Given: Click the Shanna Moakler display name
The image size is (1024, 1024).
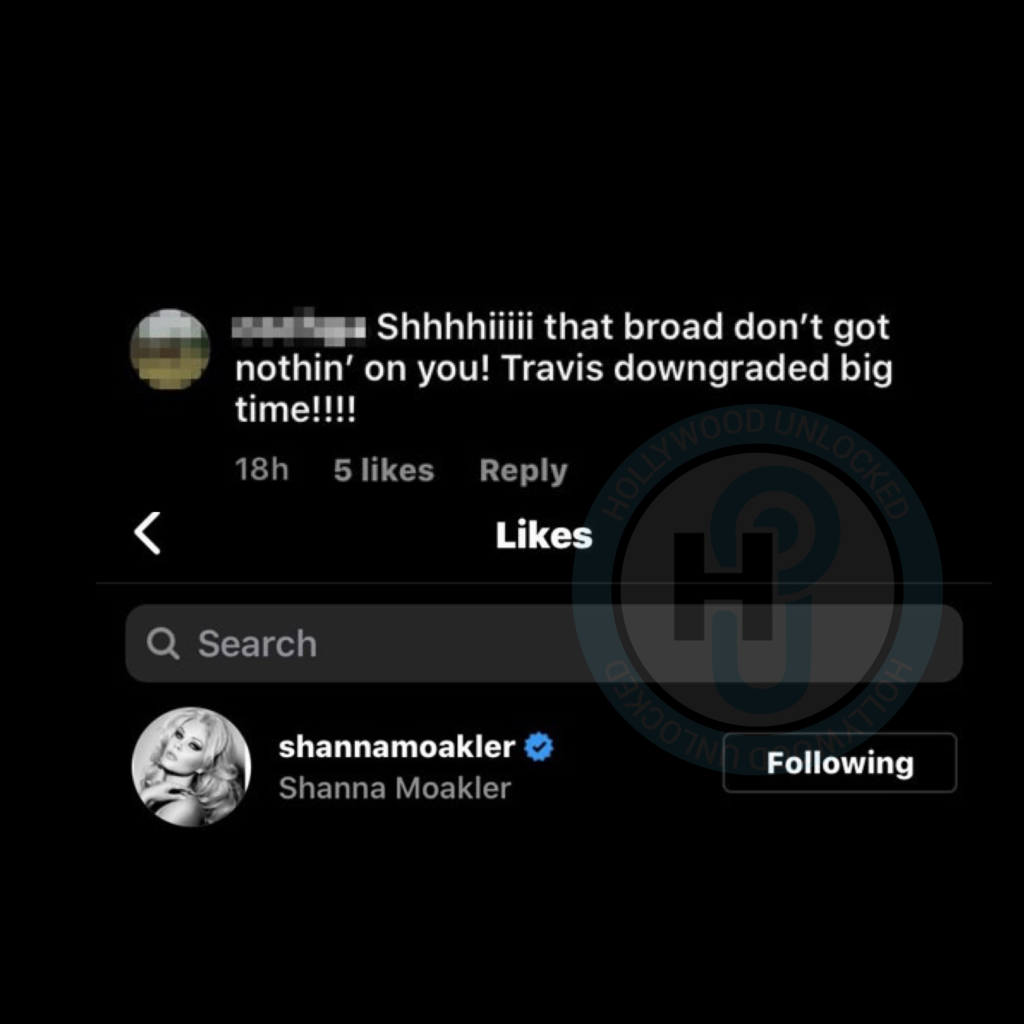Looking at the screenshot, I should [394, 788].
